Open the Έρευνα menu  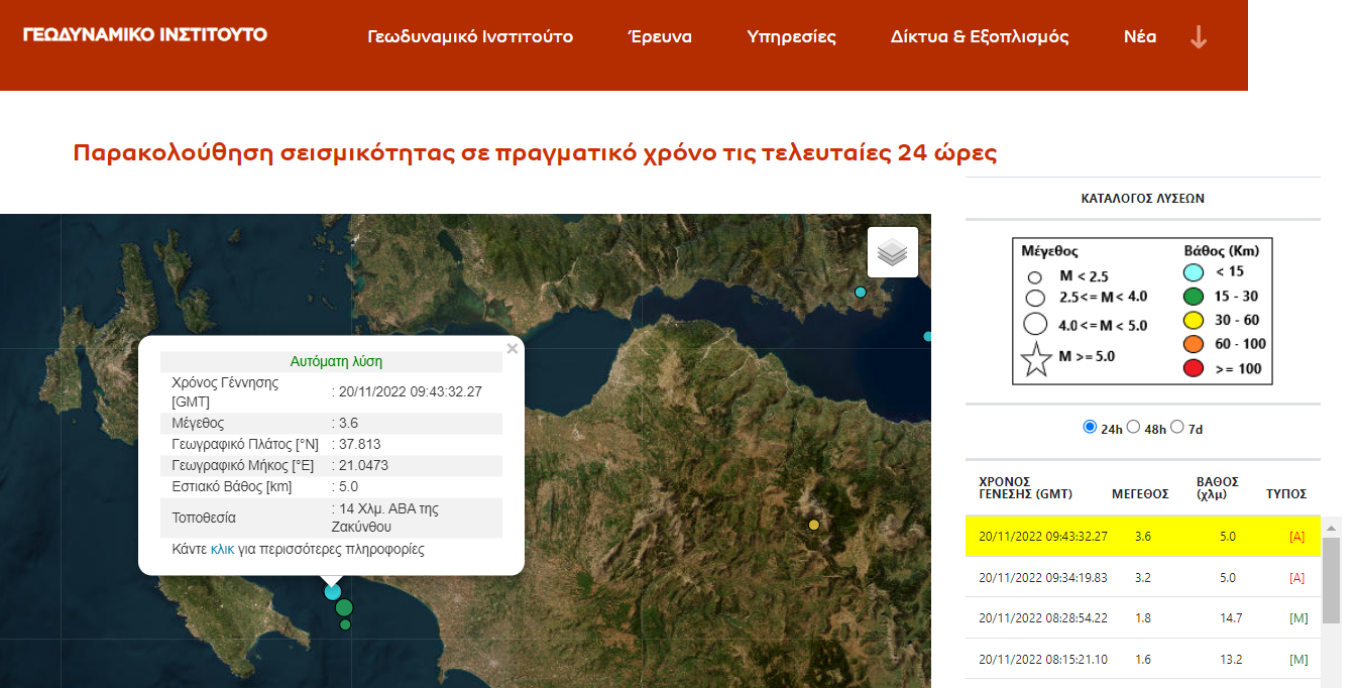[659, 37]
